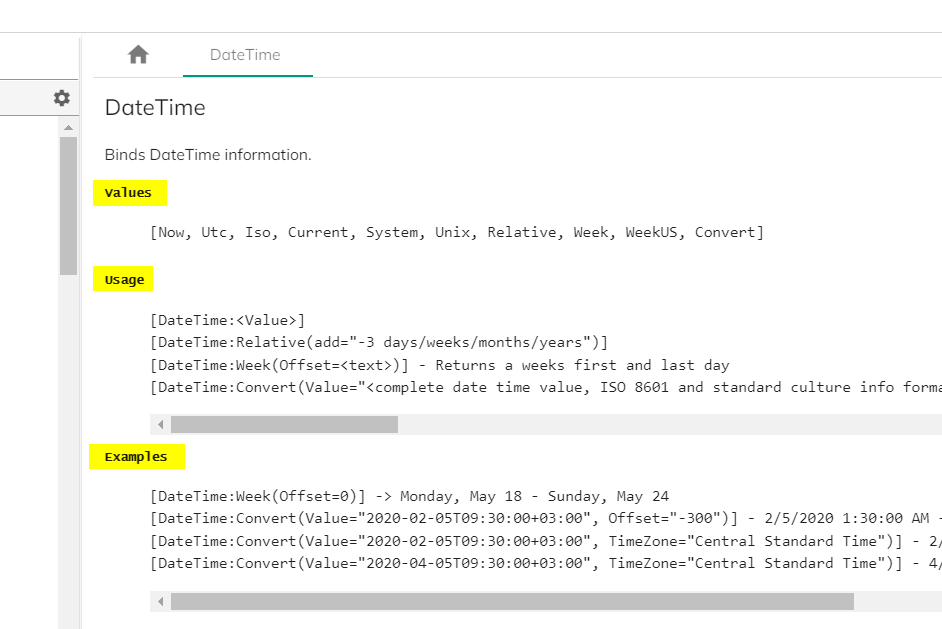Click the highlighted Values heading
This screenshot has height=629, width=942.
(x=130, y=193)
